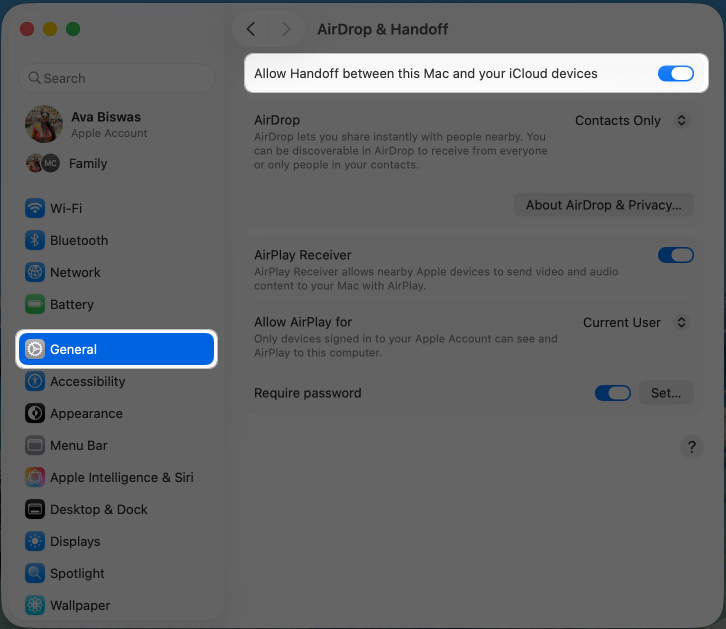
Task: Open Appearance settings
Action: pos(116,413)
